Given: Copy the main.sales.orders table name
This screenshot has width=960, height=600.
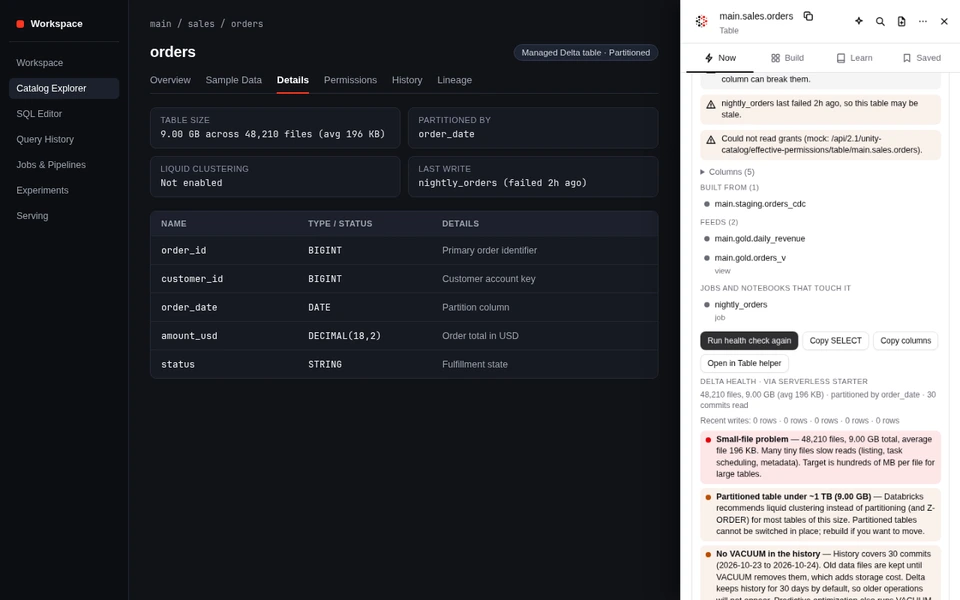Looking at the screenshot, I should [x=808, y=17].
